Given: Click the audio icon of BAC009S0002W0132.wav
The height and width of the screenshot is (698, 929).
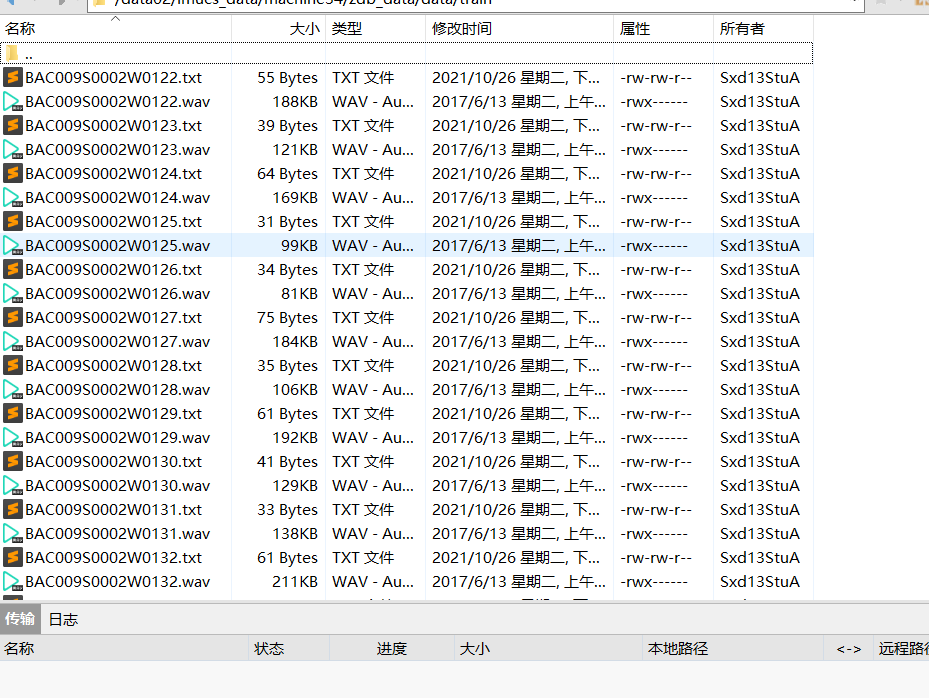Looking at the screenshot, I should (13, 581).
